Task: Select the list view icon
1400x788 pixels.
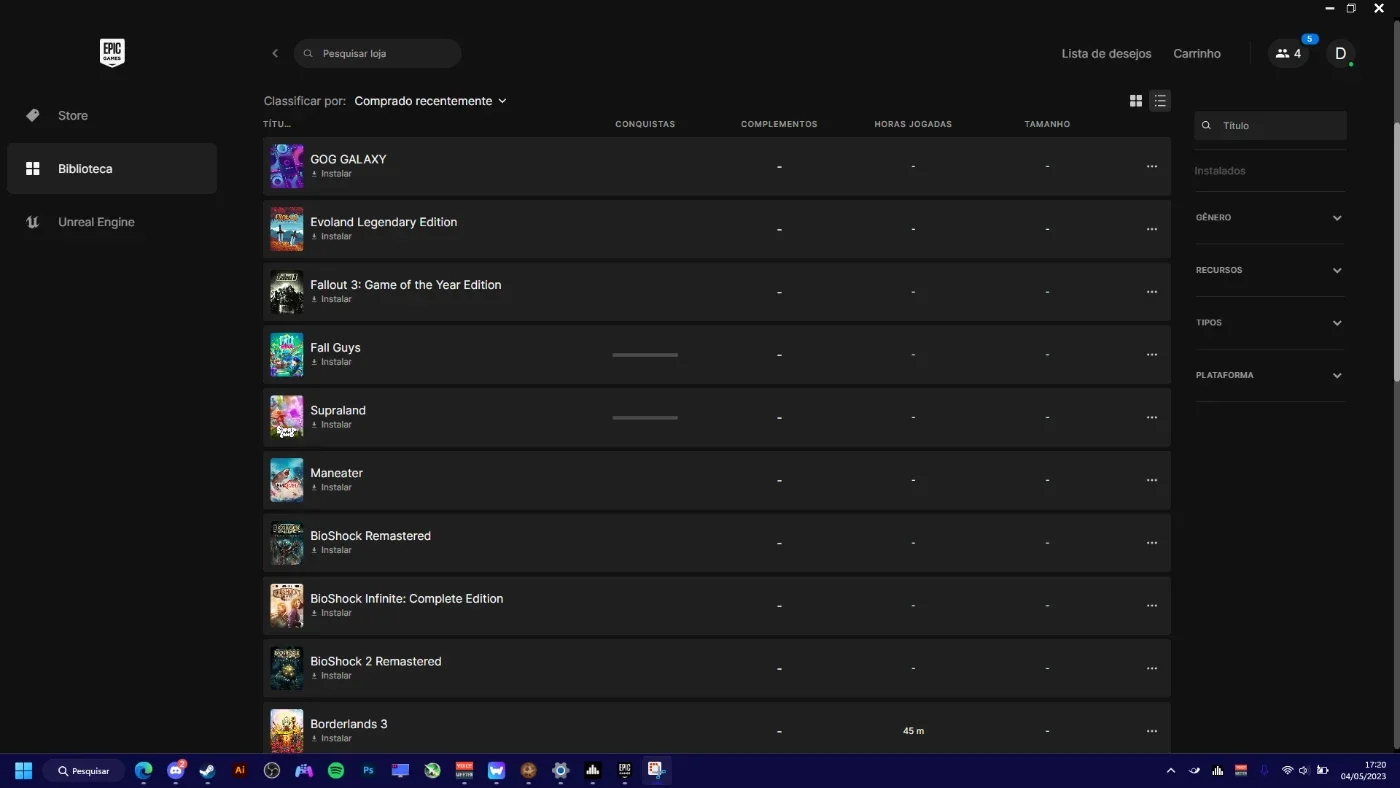Action: tap(1159, 101)
